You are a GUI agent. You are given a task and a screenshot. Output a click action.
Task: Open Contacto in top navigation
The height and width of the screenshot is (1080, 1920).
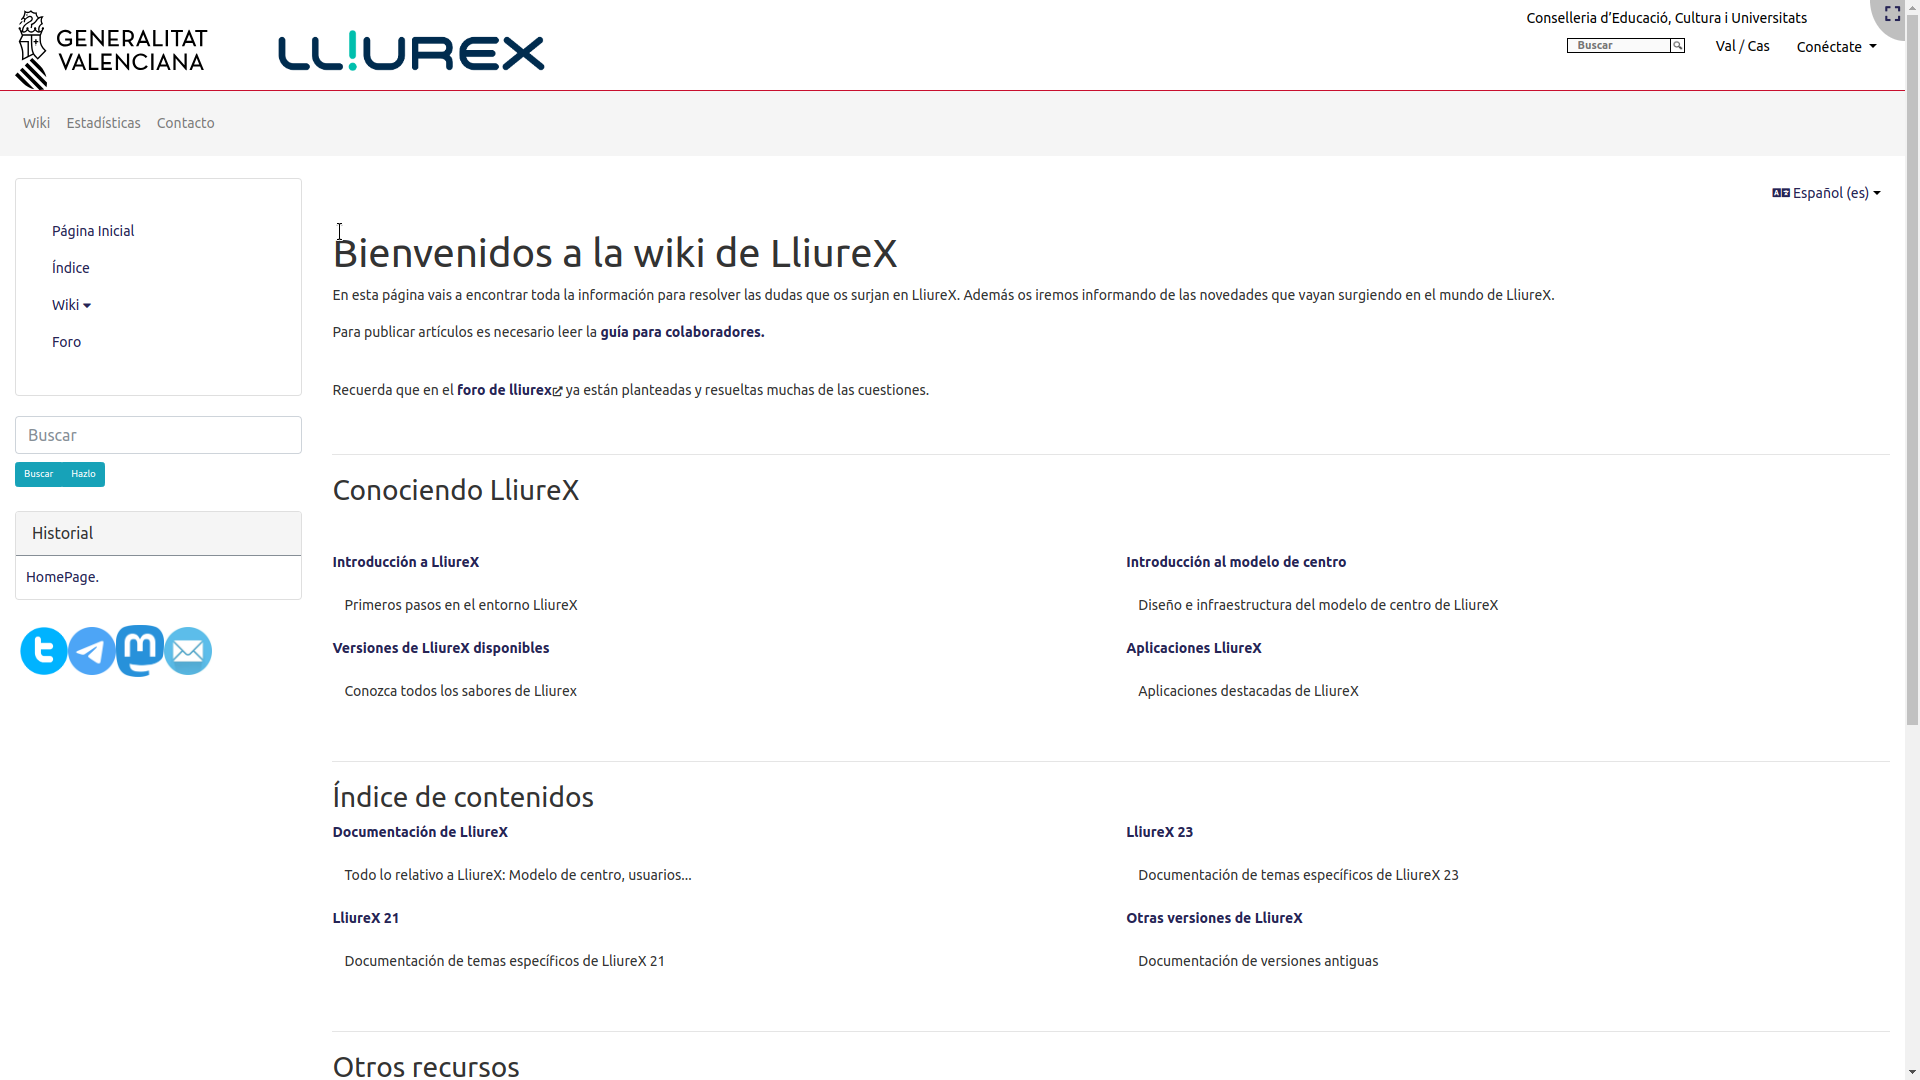pyautogui.click(x=185, y=123)
